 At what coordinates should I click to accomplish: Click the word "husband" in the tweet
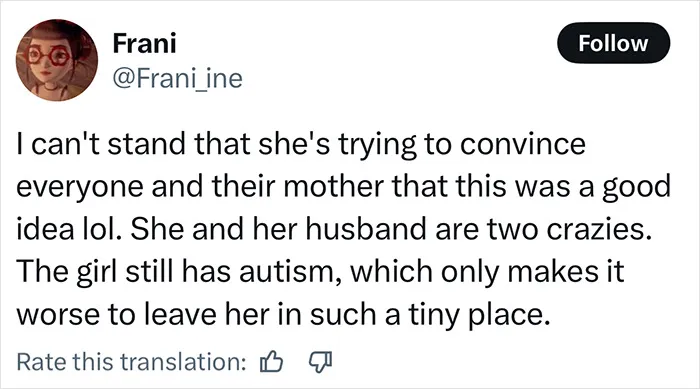point(366,229)
